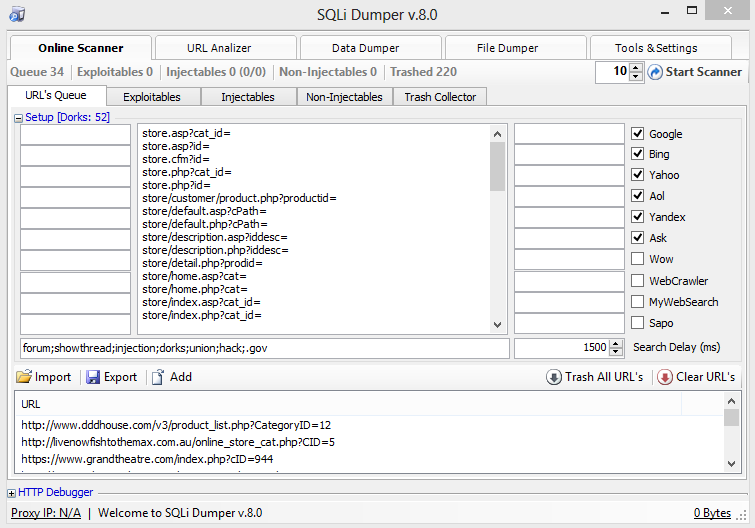Click the 0 Bytes link in status bar
The image size is (755, 528).
712,513
